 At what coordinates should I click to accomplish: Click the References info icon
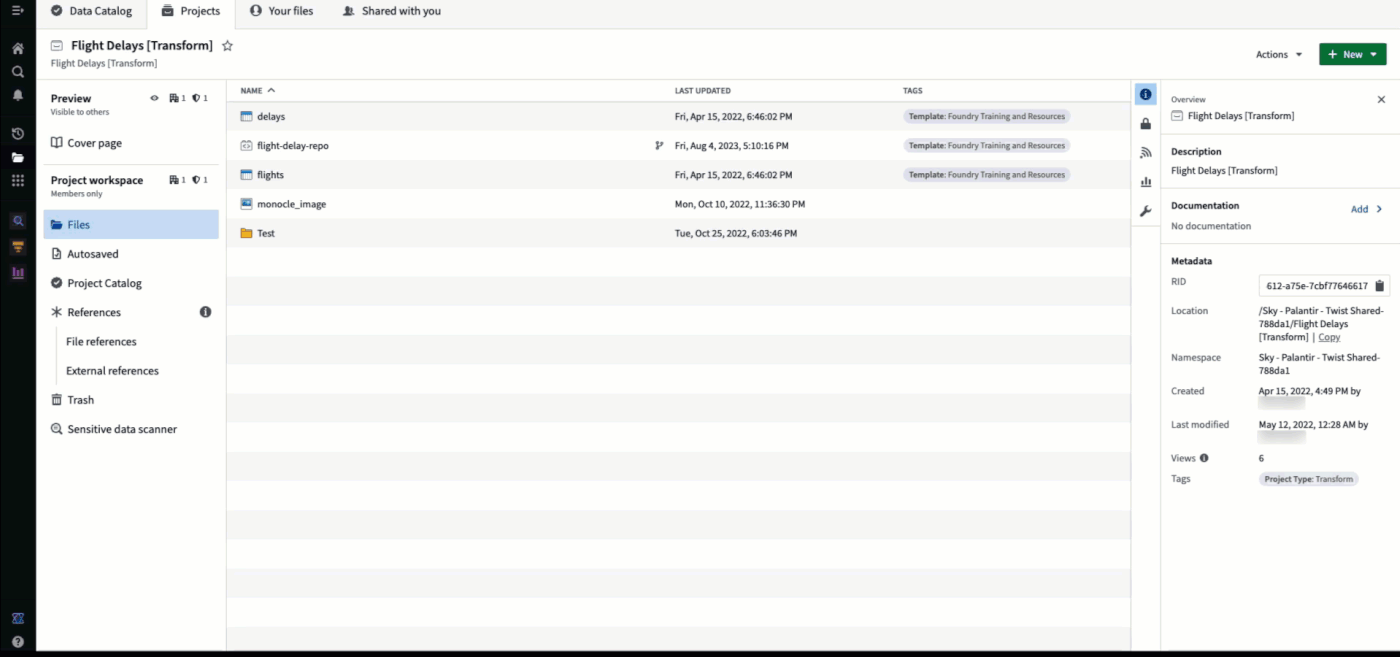coord(205,312)
